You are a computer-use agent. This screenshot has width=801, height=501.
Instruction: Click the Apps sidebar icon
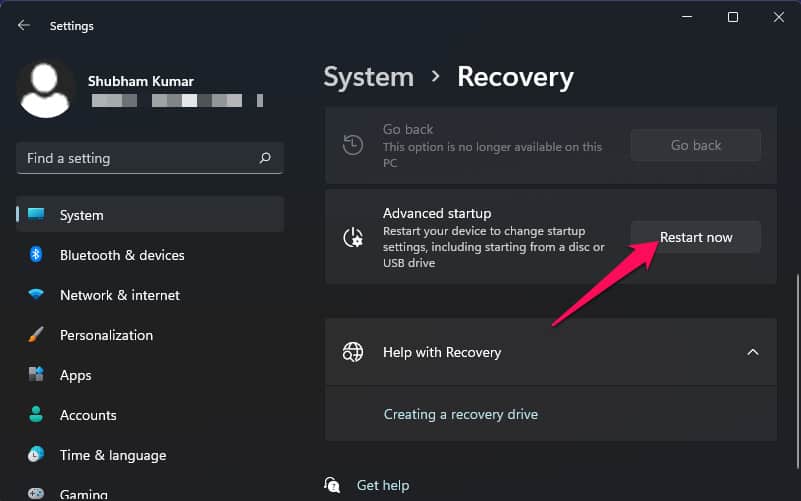[36, 375]
